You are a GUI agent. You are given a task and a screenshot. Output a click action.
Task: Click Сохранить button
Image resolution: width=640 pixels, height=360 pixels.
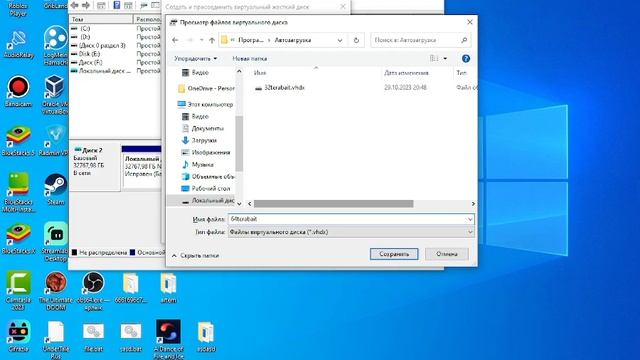click(x=394, y=254)
